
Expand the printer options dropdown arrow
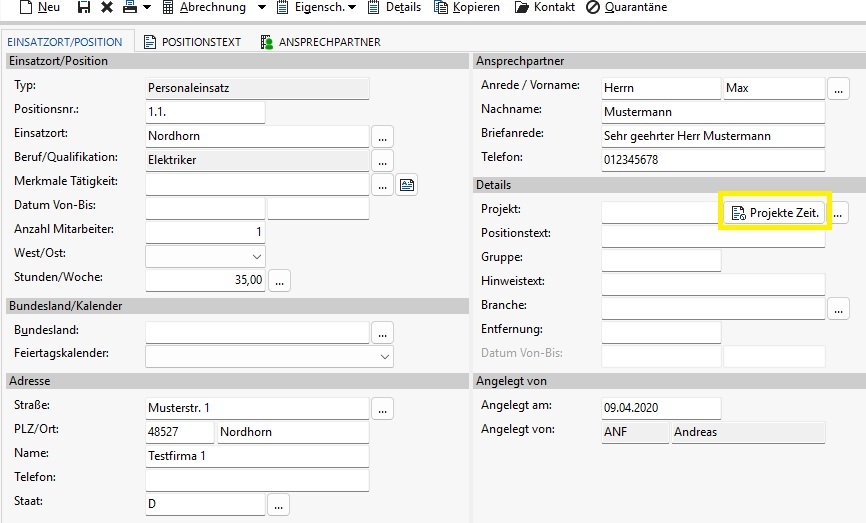tap(147, 7)
